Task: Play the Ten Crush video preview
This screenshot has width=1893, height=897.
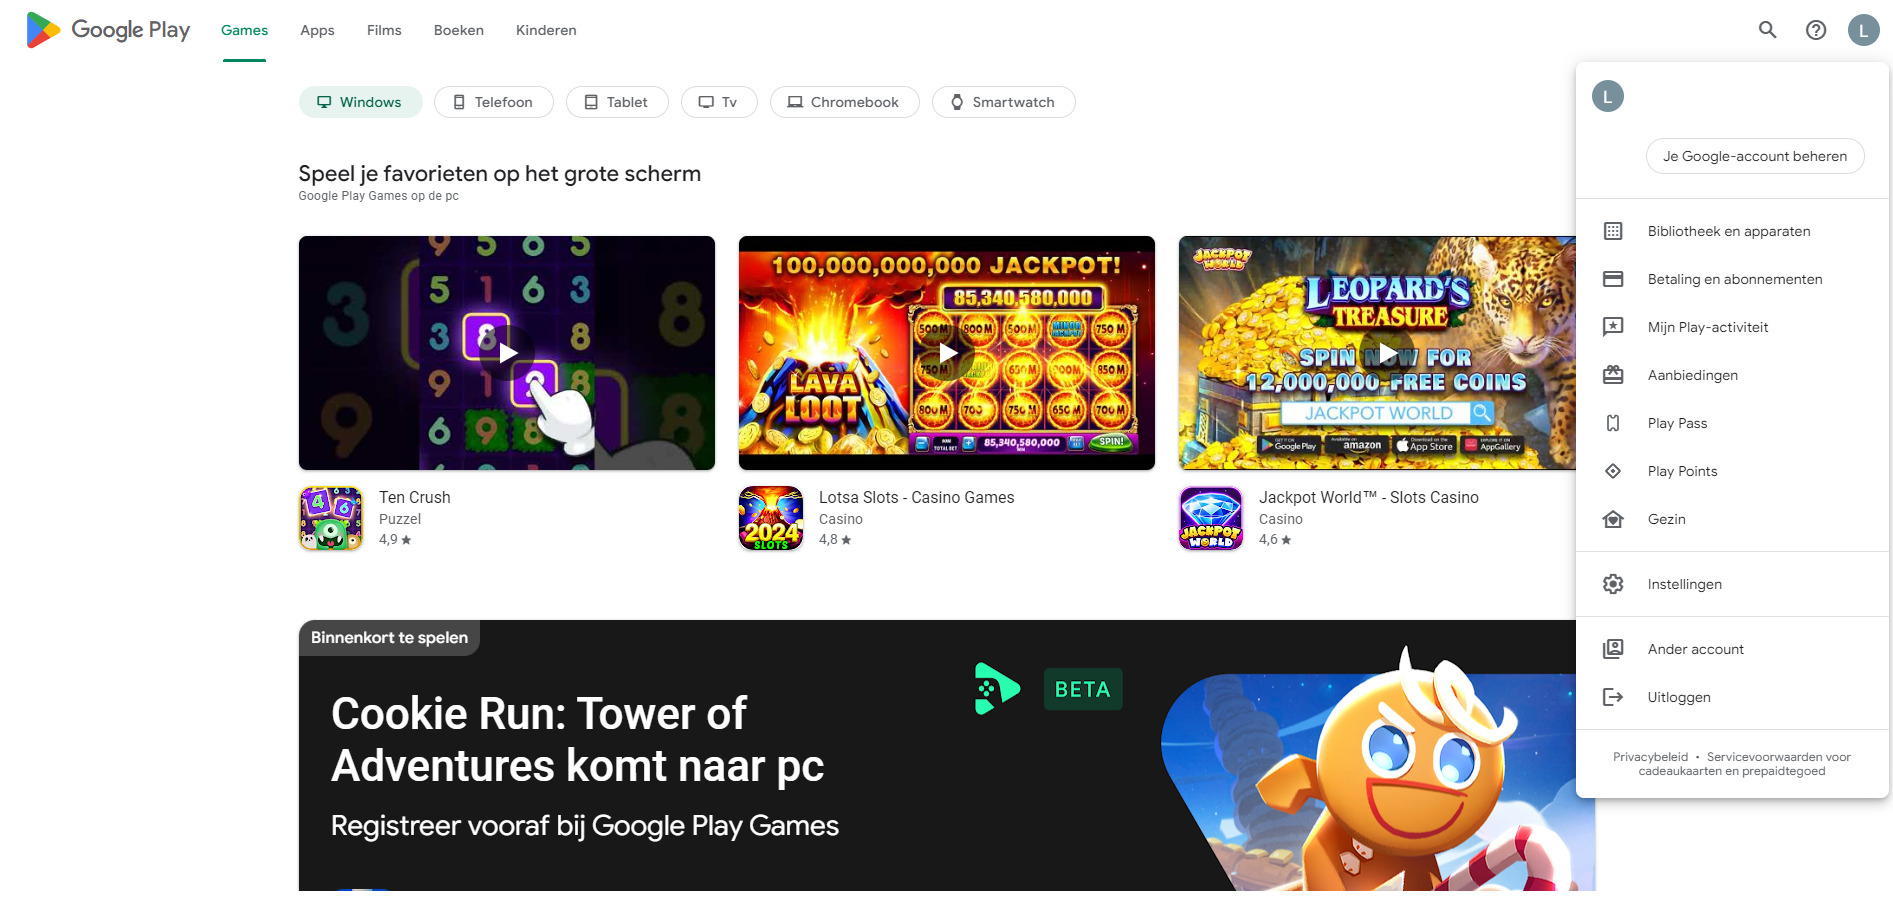Action: tap(507, 353)
